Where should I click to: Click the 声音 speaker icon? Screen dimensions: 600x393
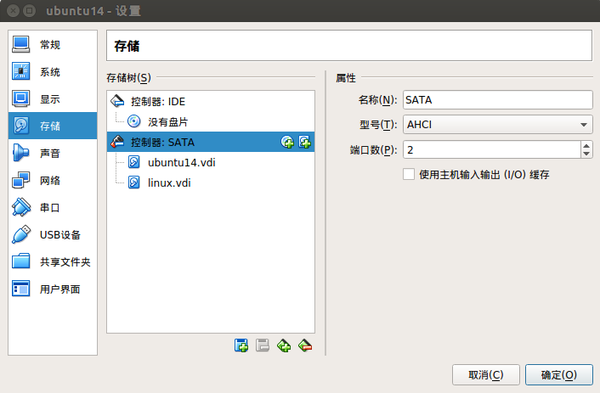click(21, 153)
